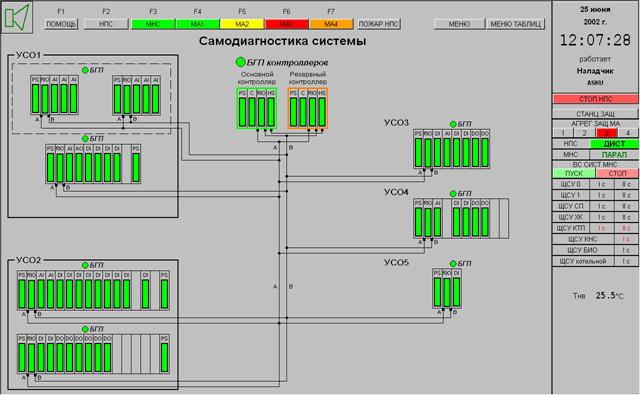Select red aggregate protection unit 3
The image size is (640, 395).
pos(606,133)
